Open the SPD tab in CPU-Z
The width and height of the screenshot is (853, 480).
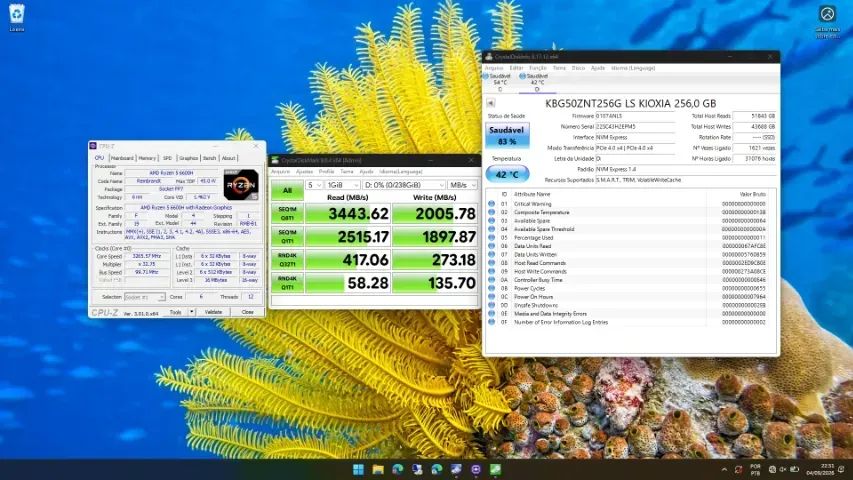pyautogui.click(x=167, y=158)
